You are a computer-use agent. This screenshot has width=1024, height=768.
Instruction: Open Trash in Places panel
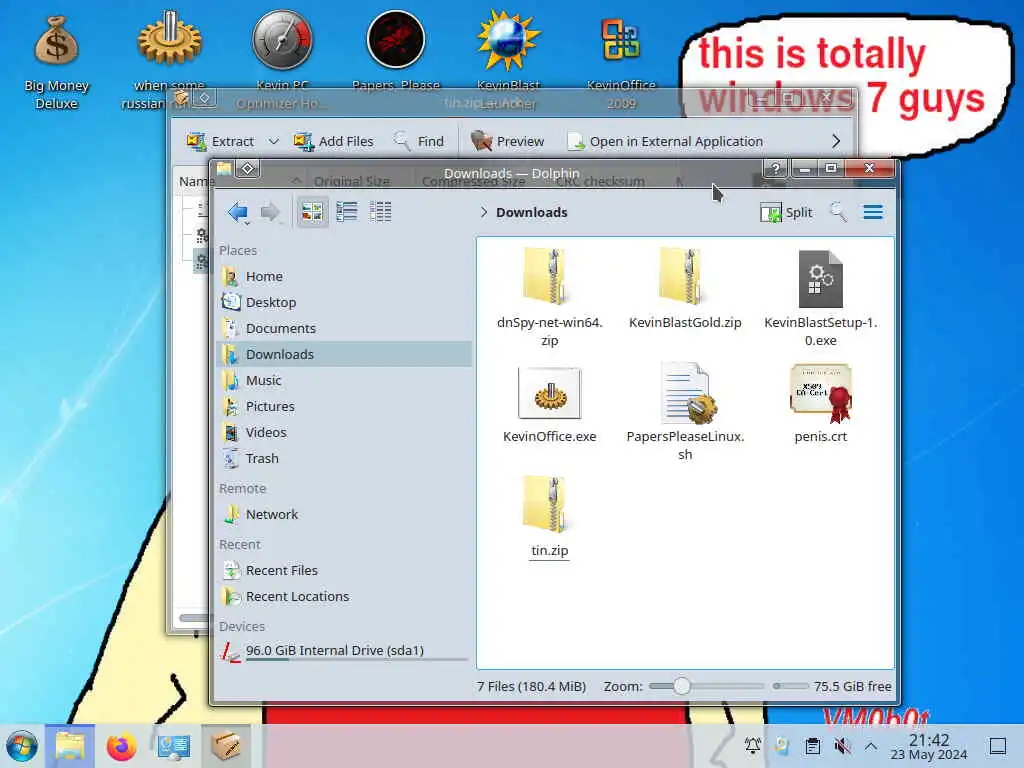click(x=344, y=458)
